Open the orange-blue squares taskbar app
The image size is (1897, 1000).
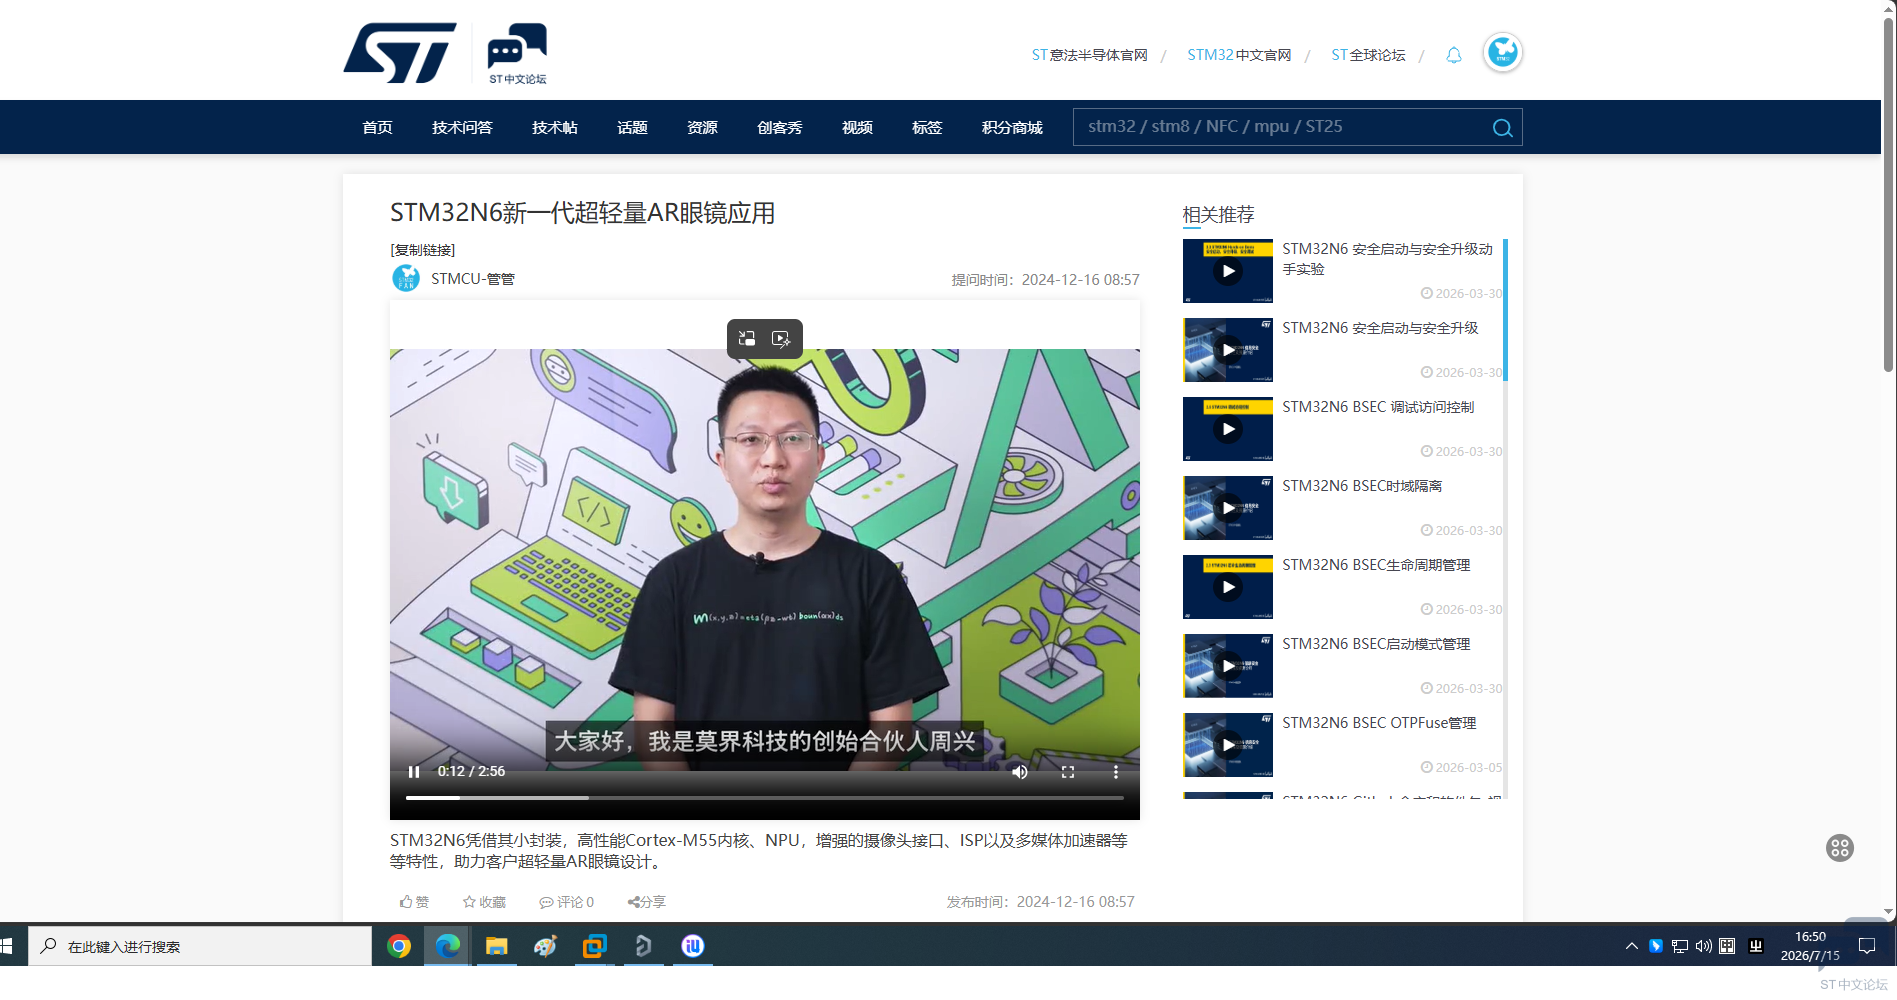pyautogui.click(x=594, y=946)
